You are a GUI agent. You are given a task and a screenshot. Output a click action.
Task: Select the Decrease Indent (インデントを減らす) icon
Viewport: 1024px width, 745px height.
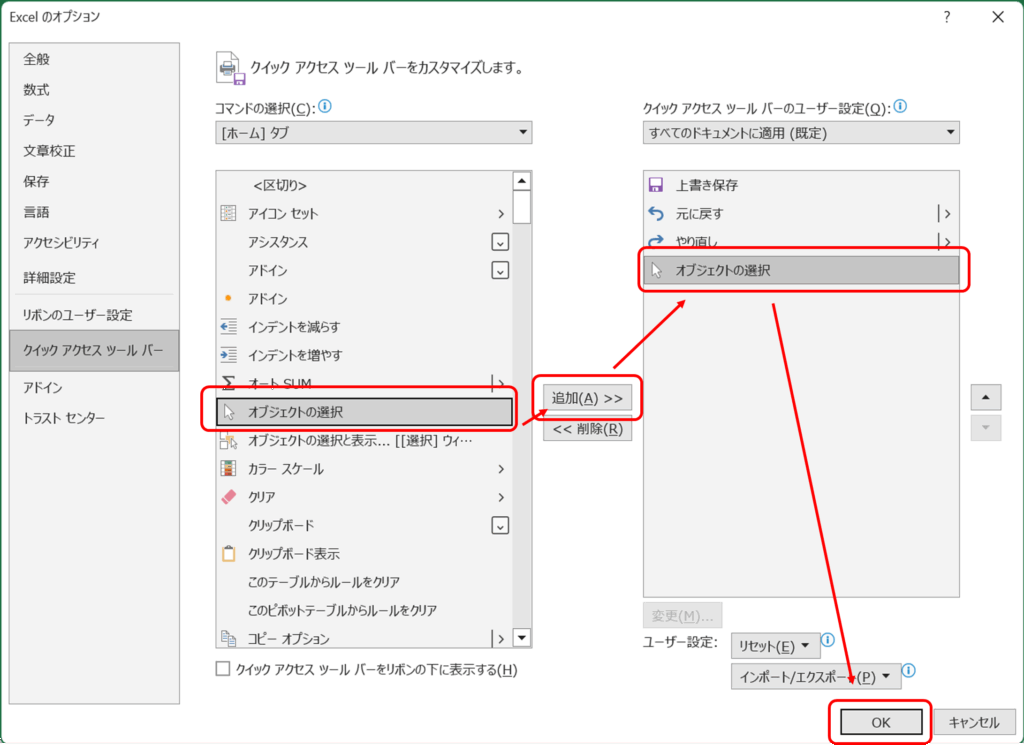coord(229,327)
